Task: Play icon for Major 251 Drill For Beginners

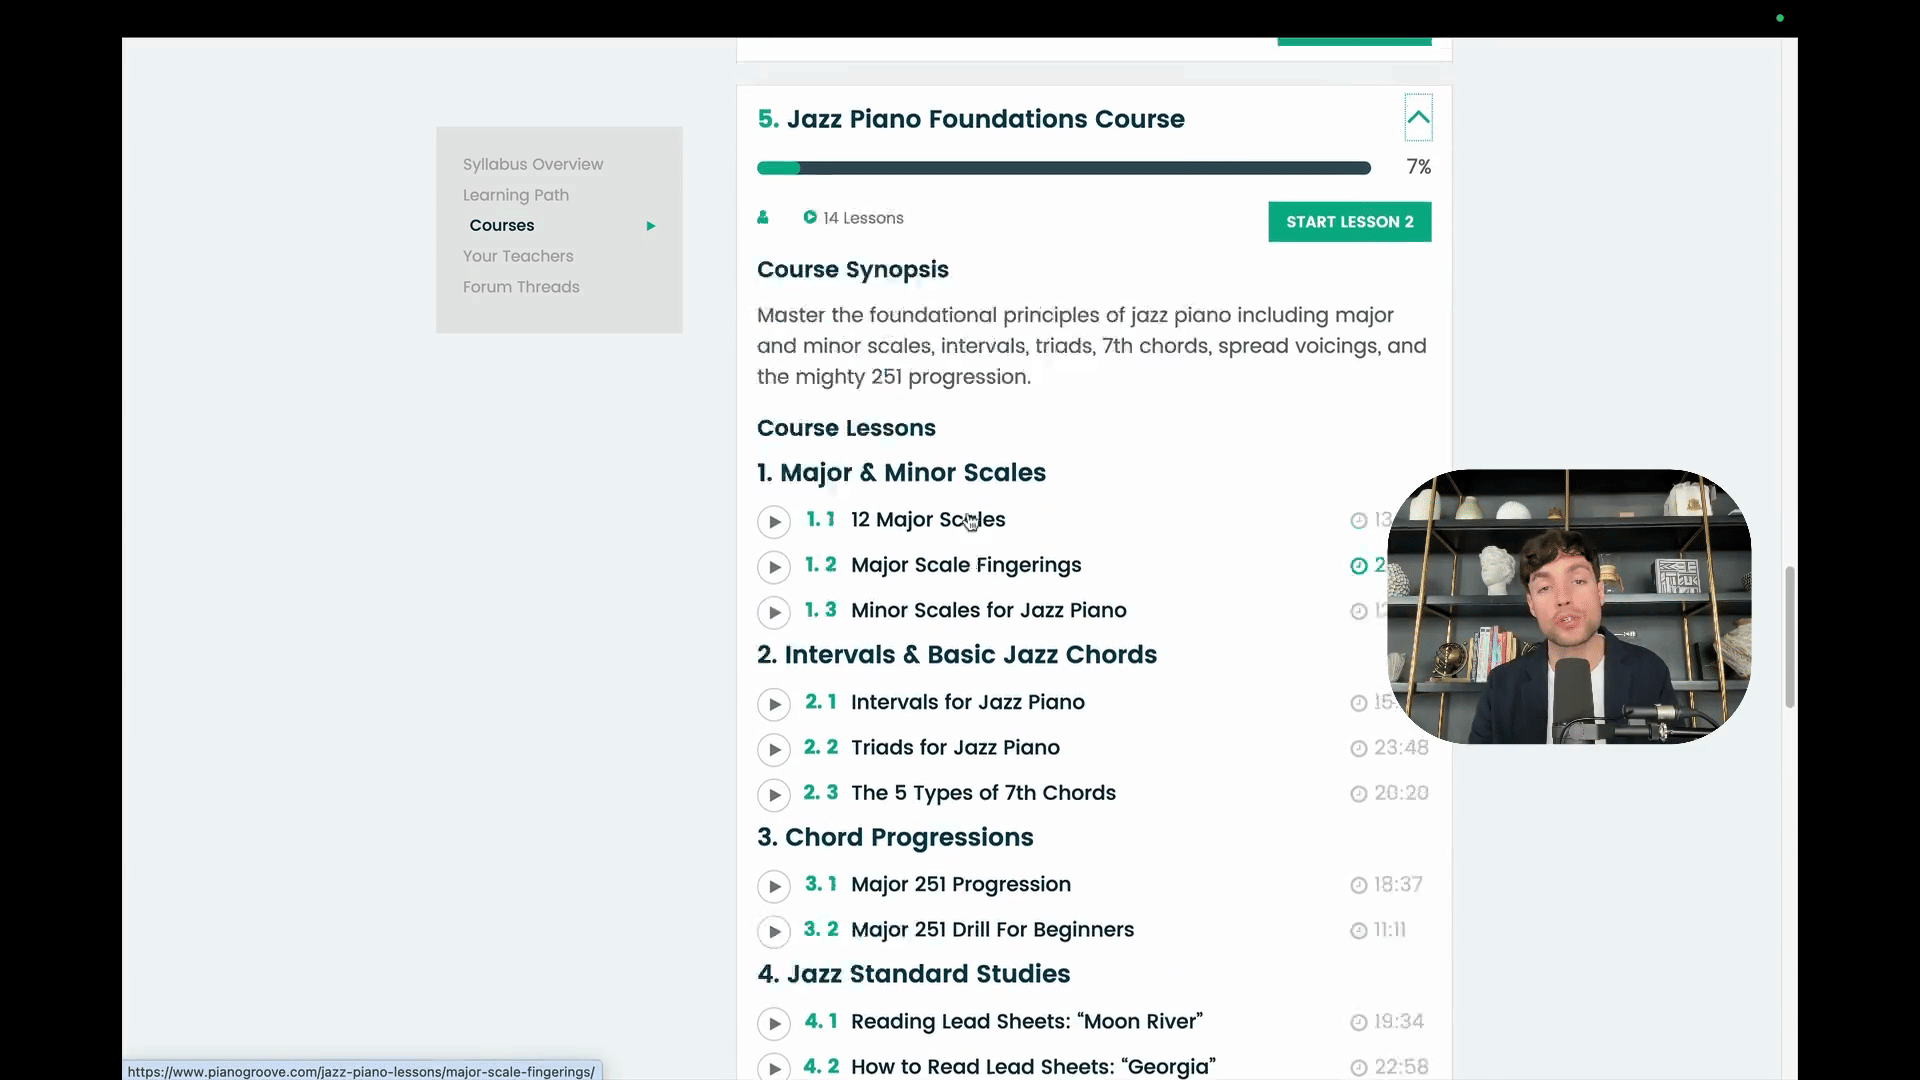Action: coord(773,932)
